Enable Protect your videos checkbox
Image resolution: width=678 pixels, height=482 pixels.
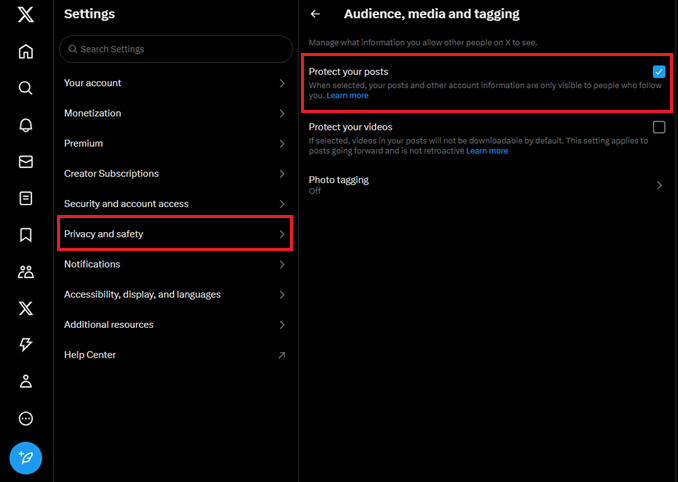pos(658,127)
